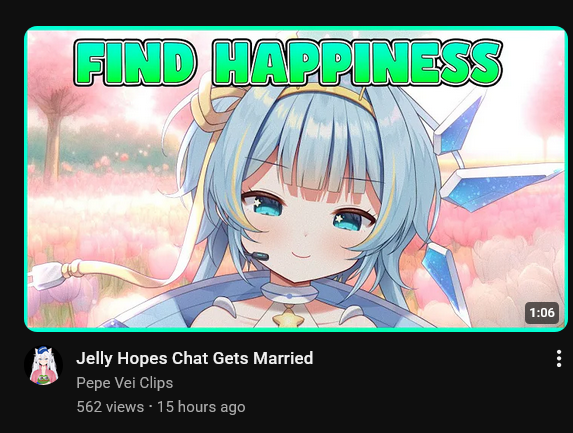The image size is (573, 433).
Task: Click the headset microphone near character's cheek
Action: click(x=261, y=256)
